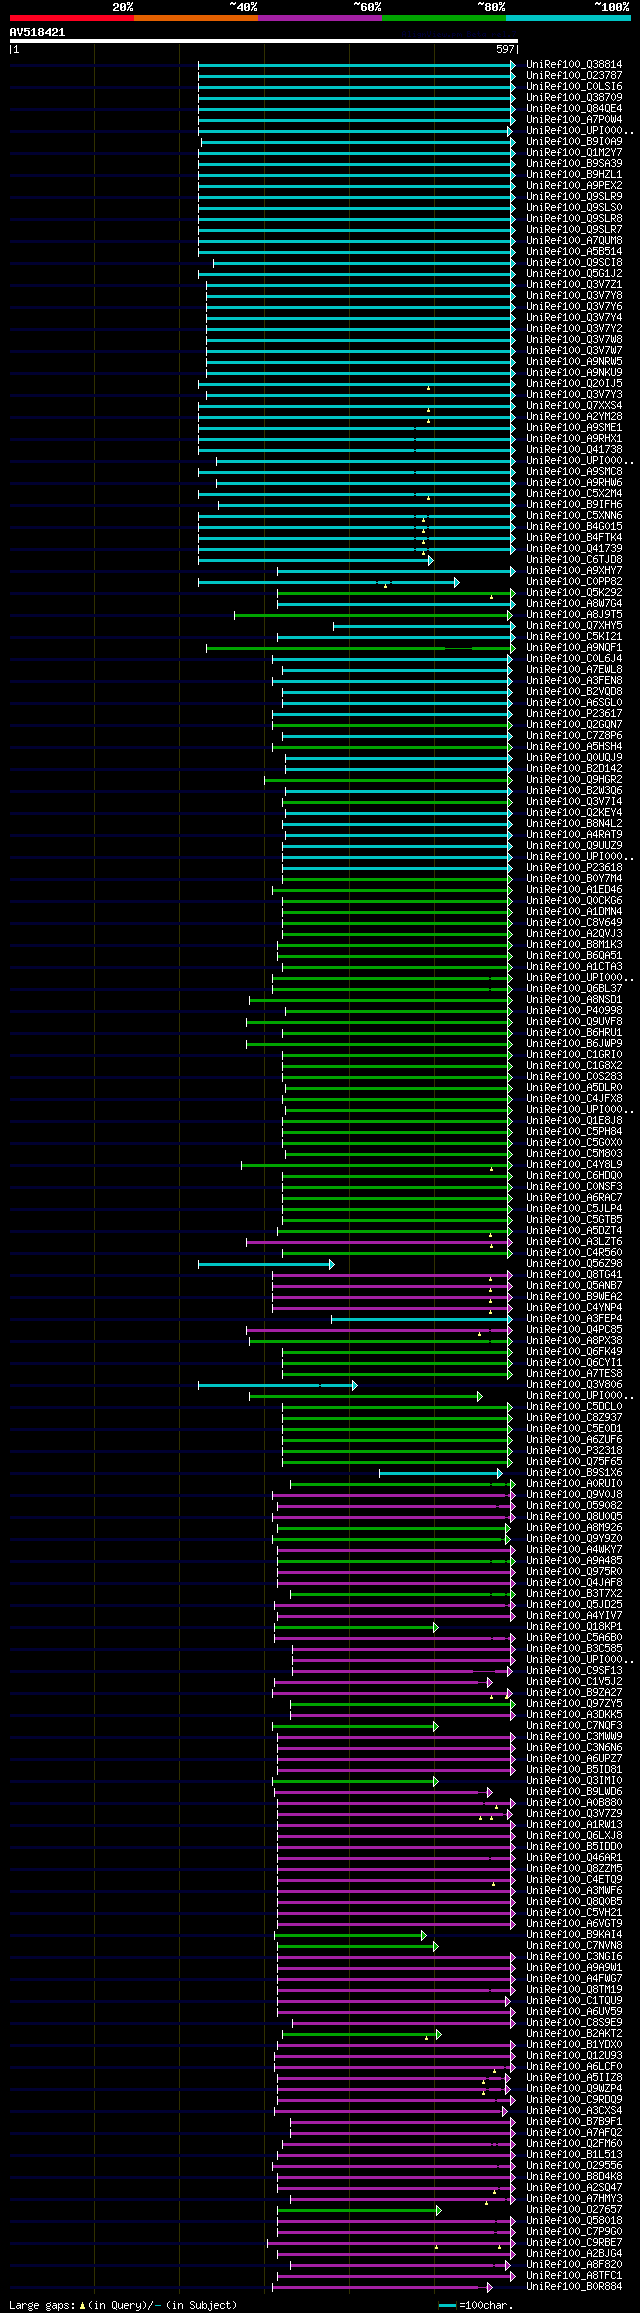
Task: Click the cyan alignment bar for UniRef100_B9S1X6
Action: [441, 1473]
